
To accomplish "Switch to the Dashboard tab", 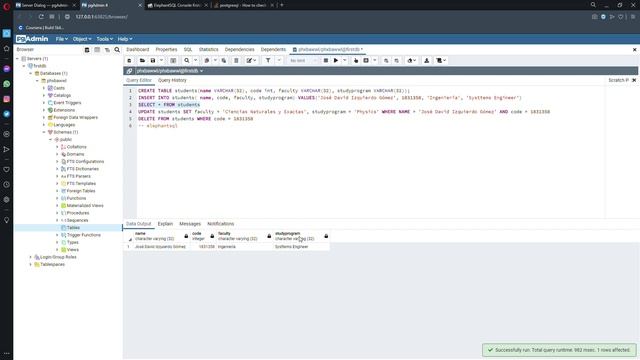I will (138, 49).
